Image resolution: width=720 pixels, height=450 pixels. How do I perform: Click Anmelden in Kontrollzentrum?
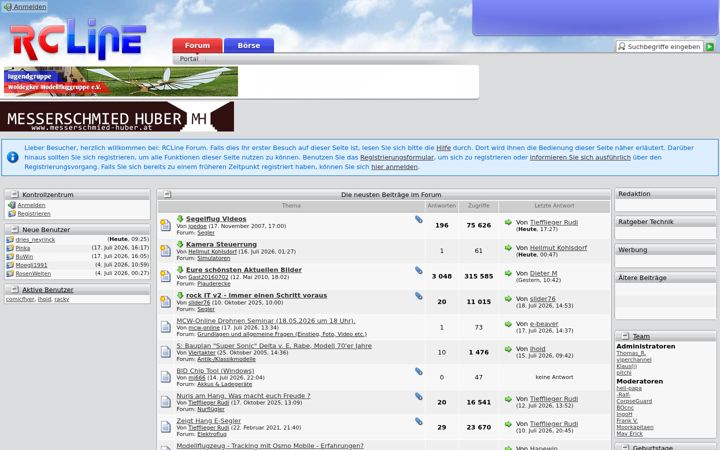pos(31,205)
